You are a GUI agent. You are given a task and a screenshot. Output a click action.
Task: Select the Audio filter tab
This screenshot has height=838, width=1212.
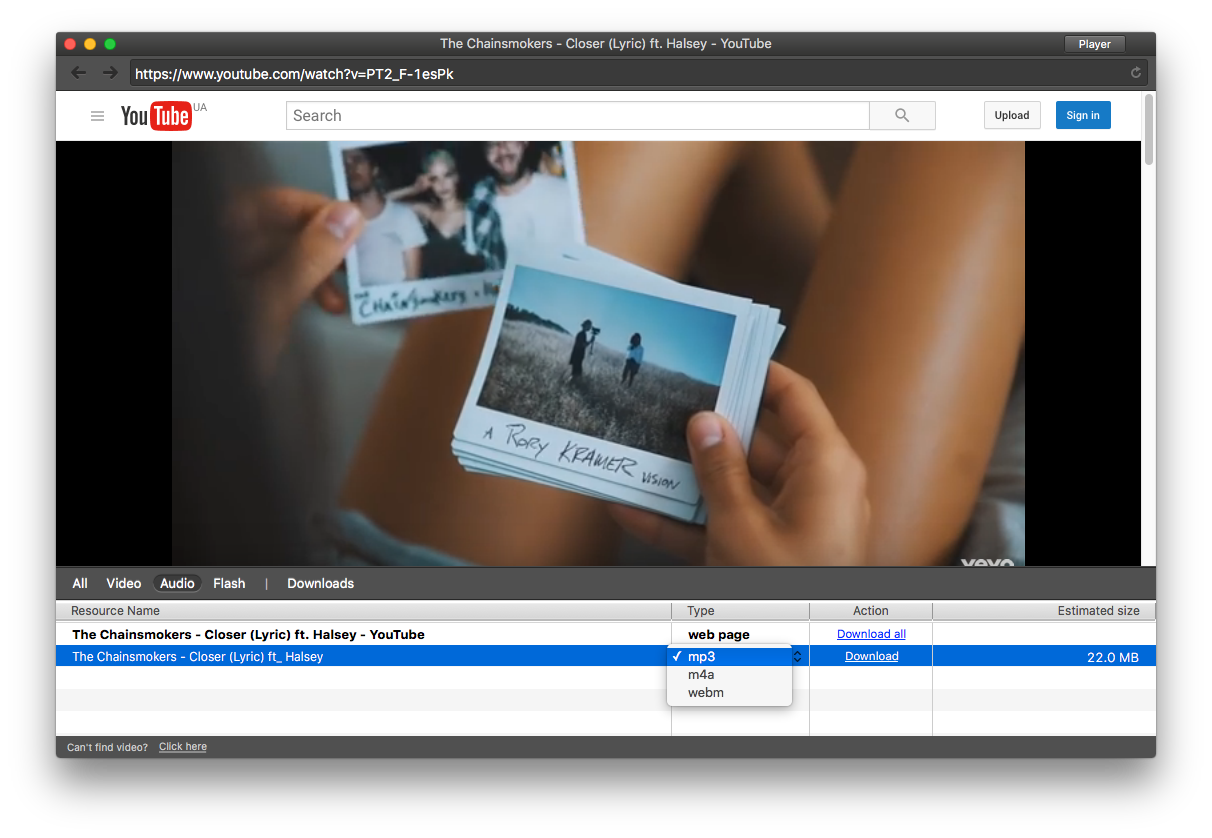pos(177,583)
